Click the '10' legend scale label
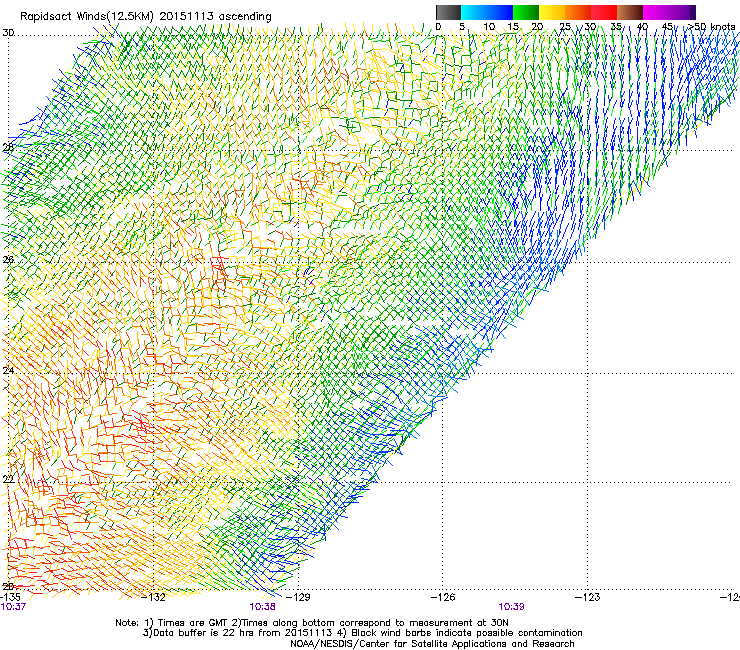740x650 pixels. pos(489,26)
